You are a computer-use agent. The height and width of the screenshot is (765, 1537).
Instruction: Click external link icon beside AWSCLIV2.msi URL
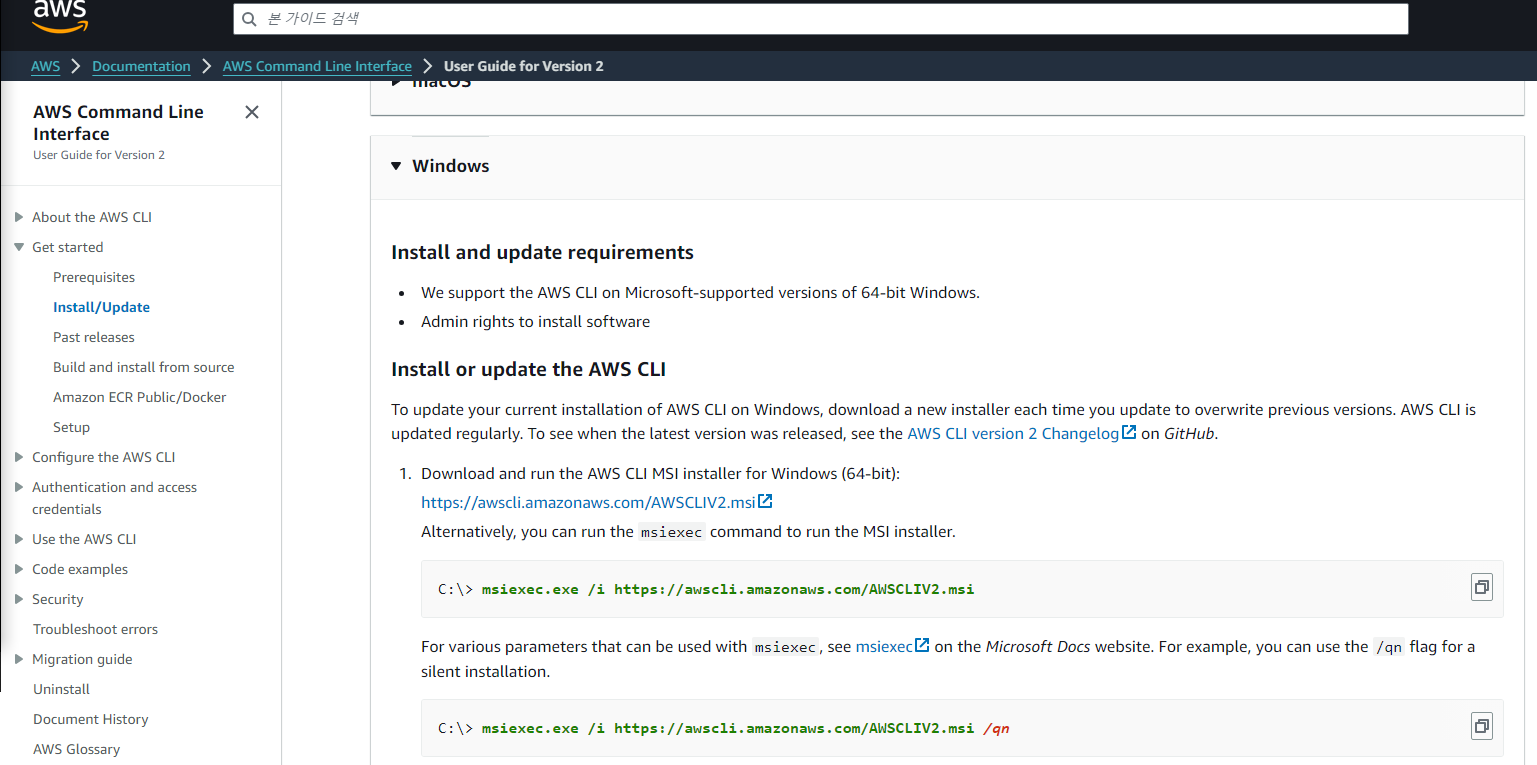pos(765,502)
